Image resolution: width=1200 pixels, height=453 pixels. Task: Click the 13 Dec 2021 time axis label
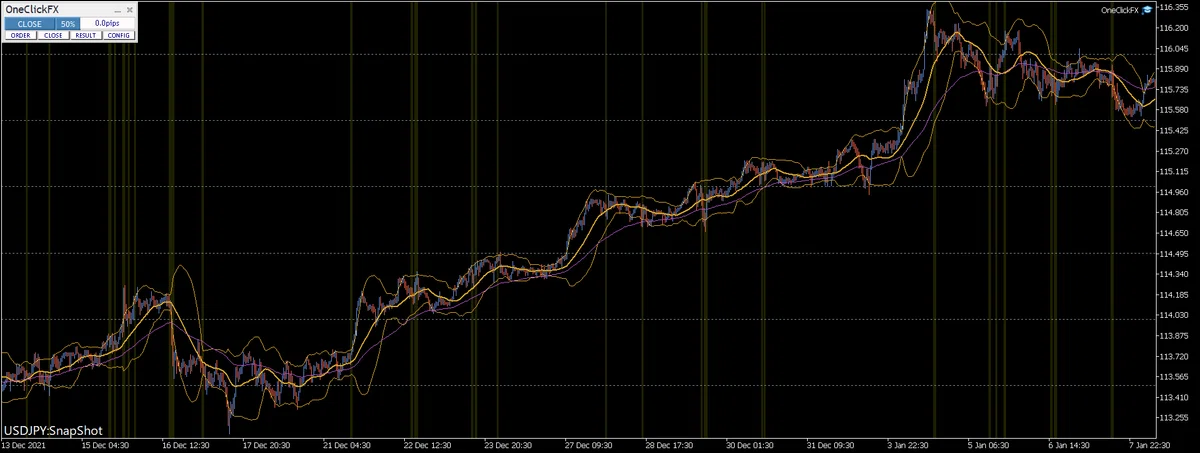click(x=22, y=445)
